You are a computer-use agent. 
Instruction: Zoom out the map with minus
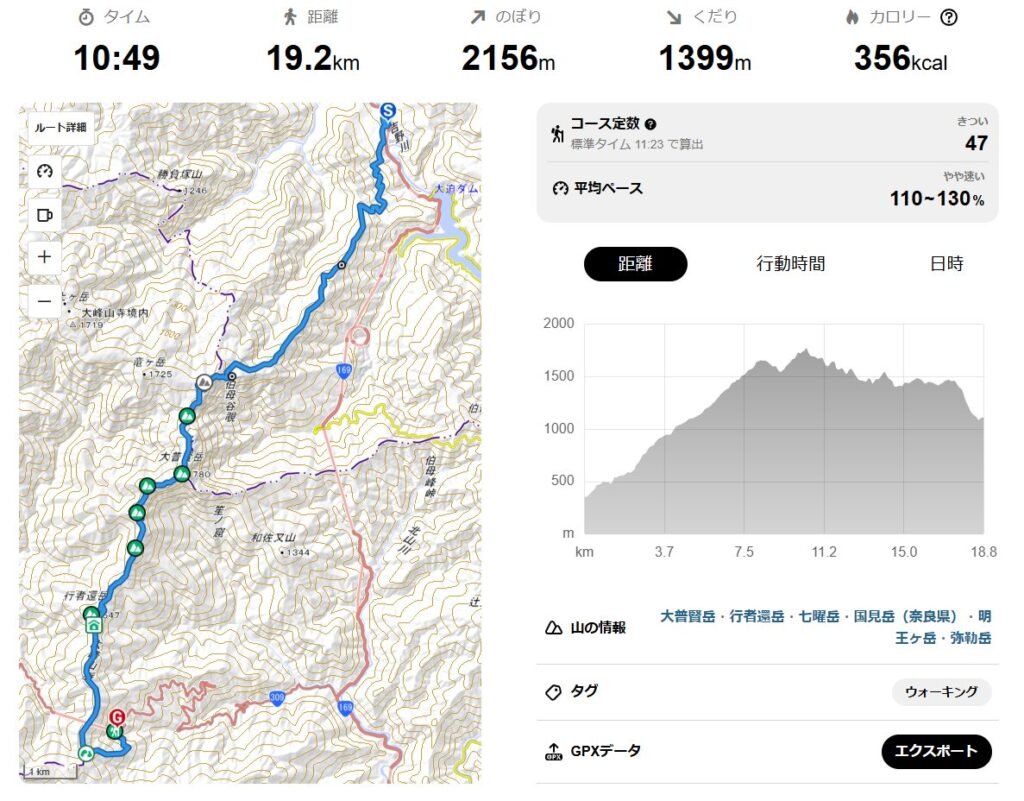44,300
